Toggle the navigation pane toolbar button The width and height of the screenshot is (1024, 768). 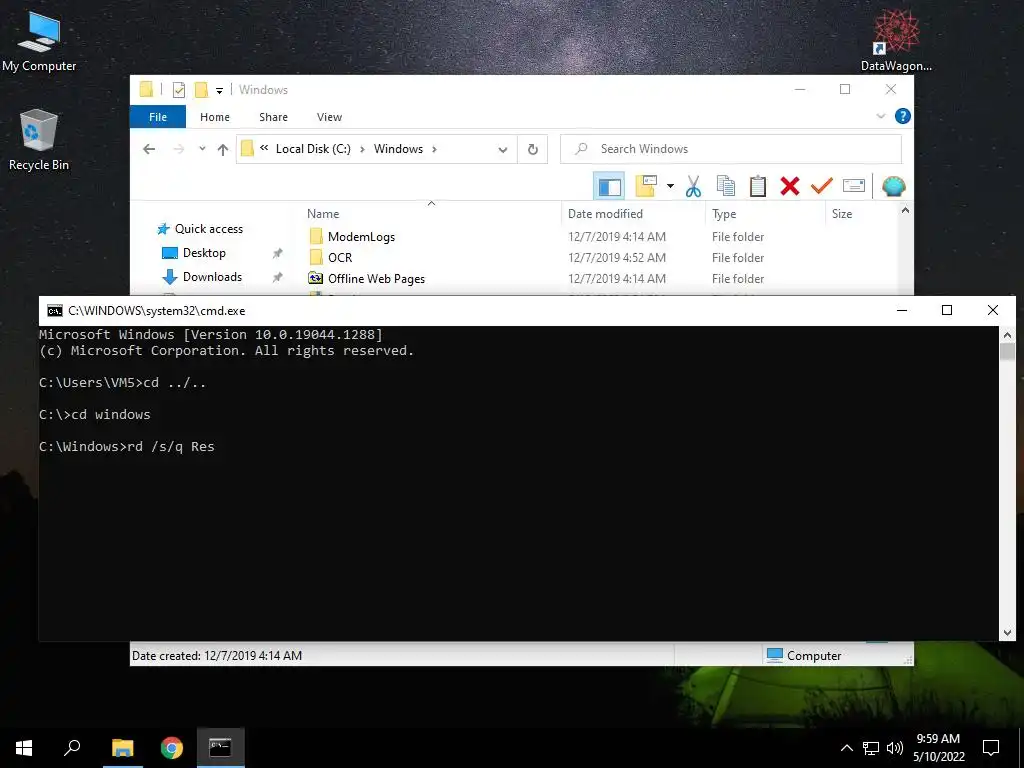point(609,187)
